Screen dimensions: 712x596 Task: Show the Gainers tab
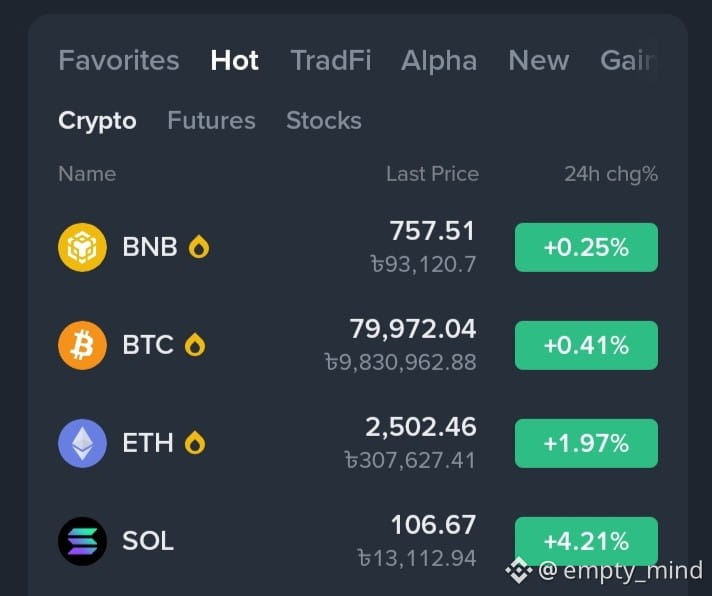click(629, 60)
